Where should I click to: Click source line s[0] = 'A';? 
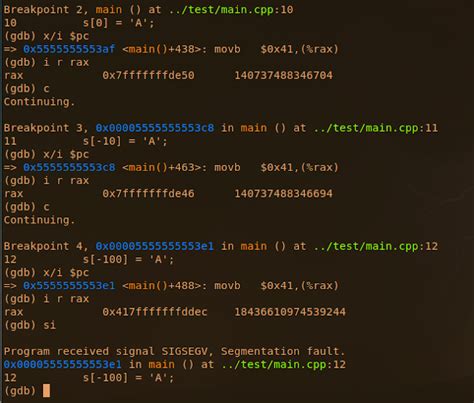pyautogui.click(x=118, y=23)
